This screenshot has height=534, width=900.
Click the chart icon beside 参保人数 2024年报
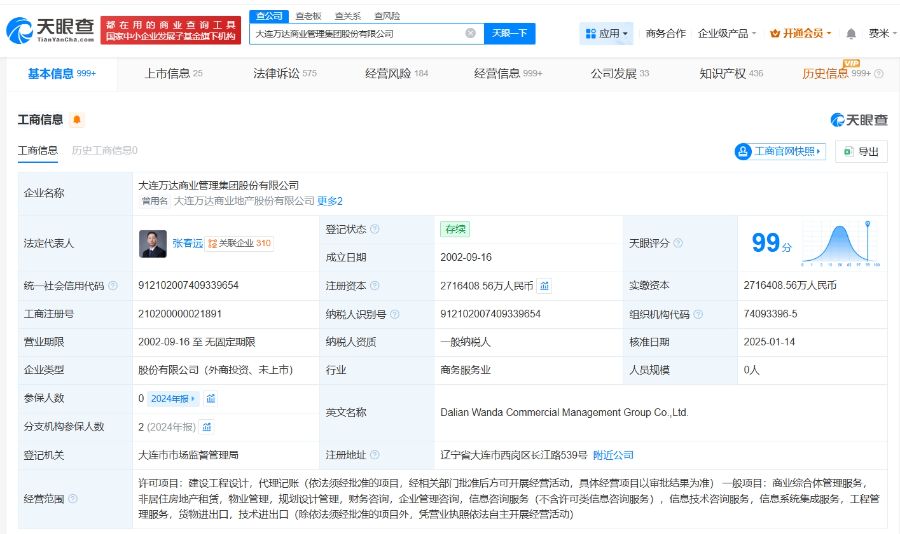coord(211,398)
